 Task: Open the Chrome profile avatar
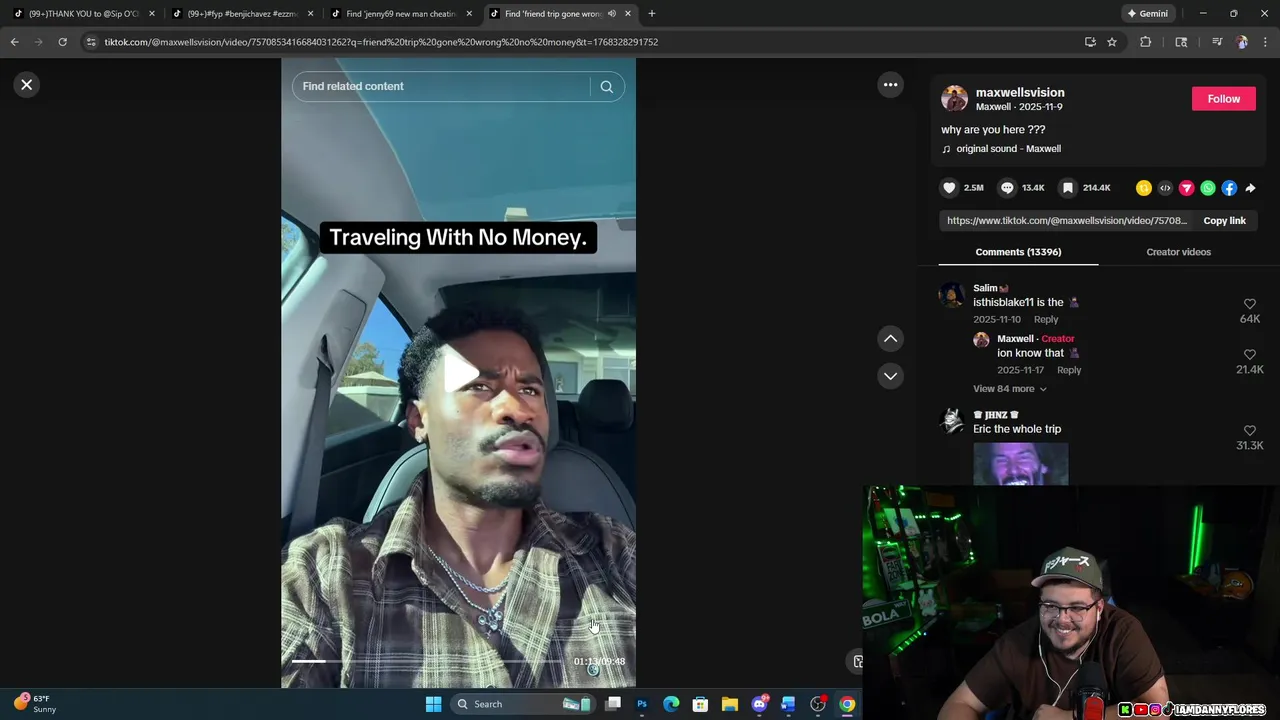1242,42
